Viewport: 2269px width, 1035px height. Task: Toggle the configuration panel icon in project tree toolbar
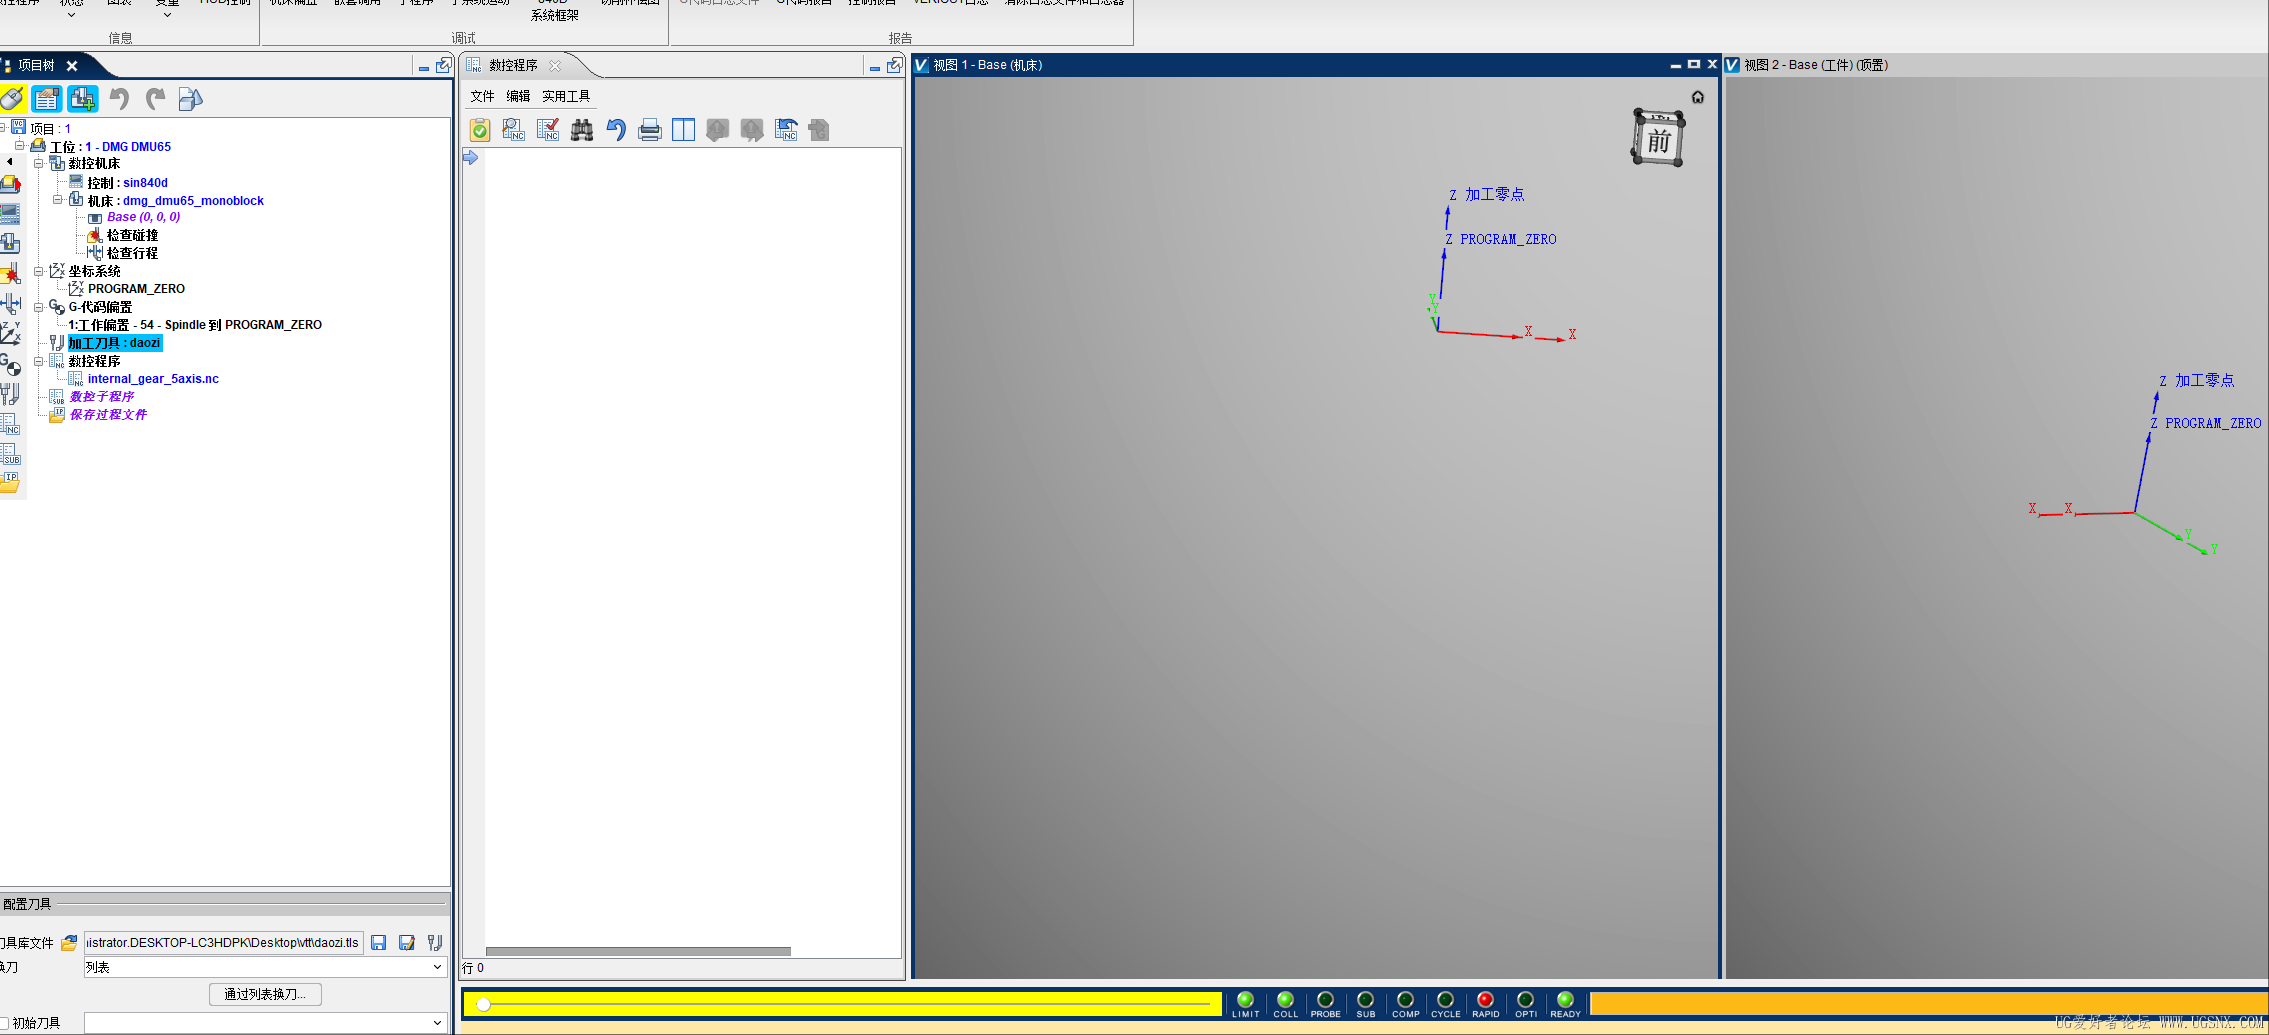click(47, 99)
